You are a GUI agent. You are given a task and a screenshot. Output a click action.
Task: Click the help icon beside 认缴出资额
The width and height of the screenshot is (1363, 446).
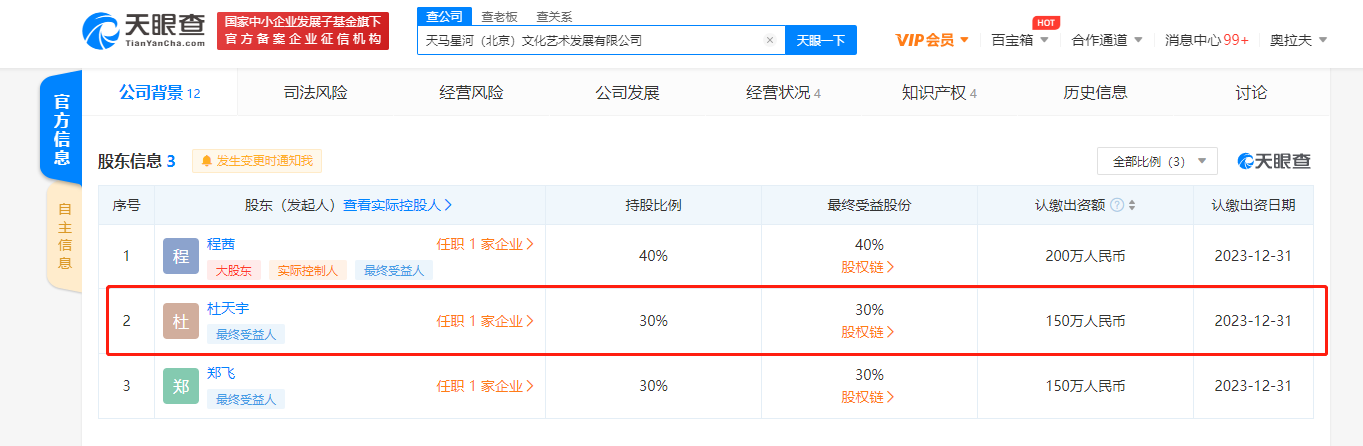coord(1117,205)
